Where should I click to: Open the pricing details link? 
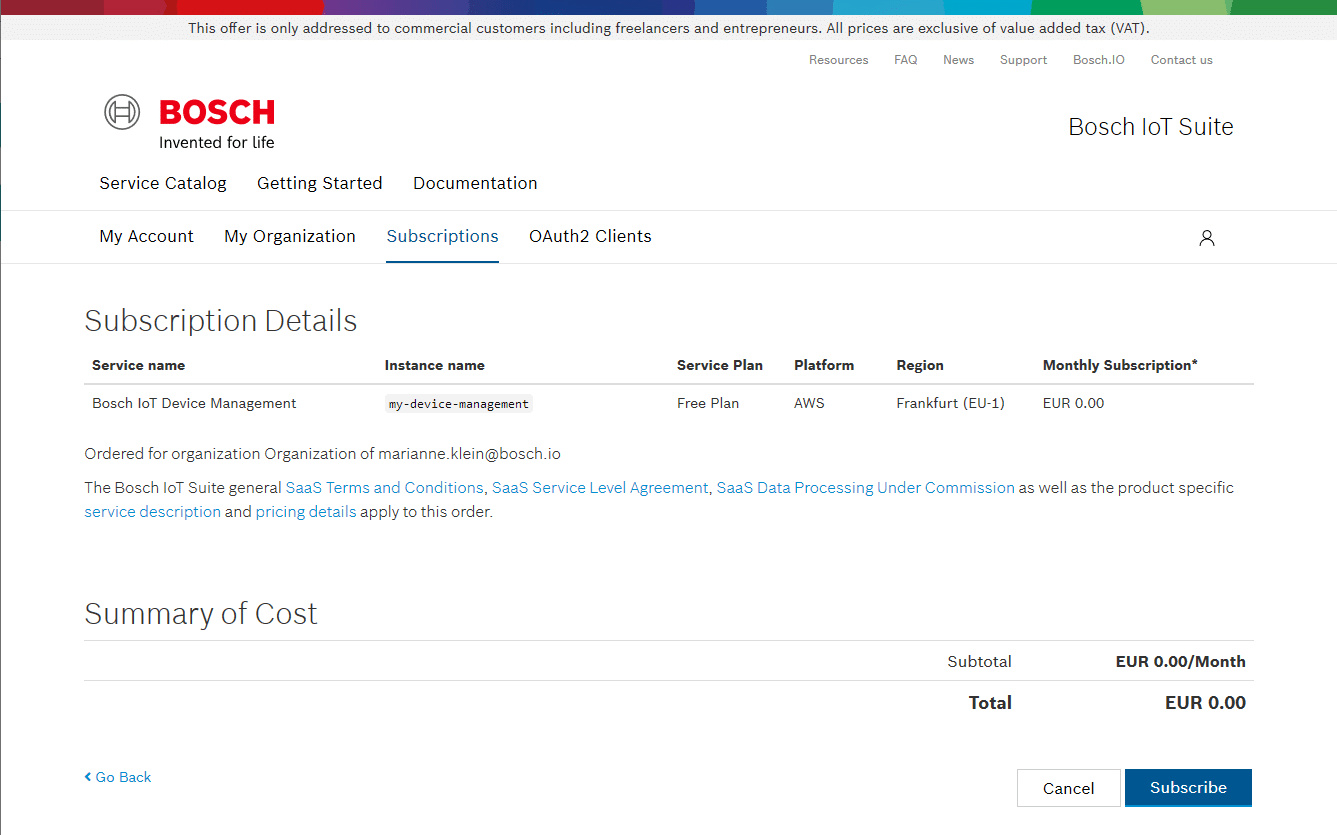pos(306,512)
